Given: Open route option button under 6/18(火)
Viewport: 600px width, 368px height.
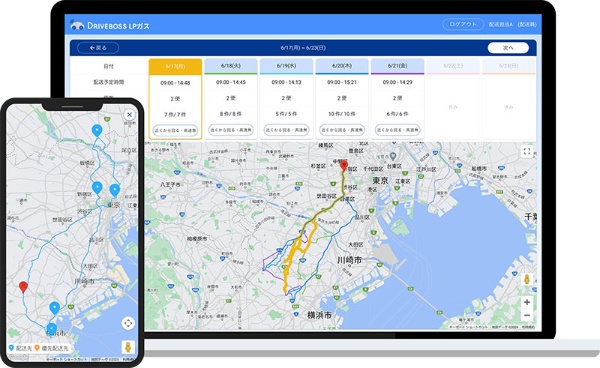Looking at the screenshot, I should coord(231,130).
